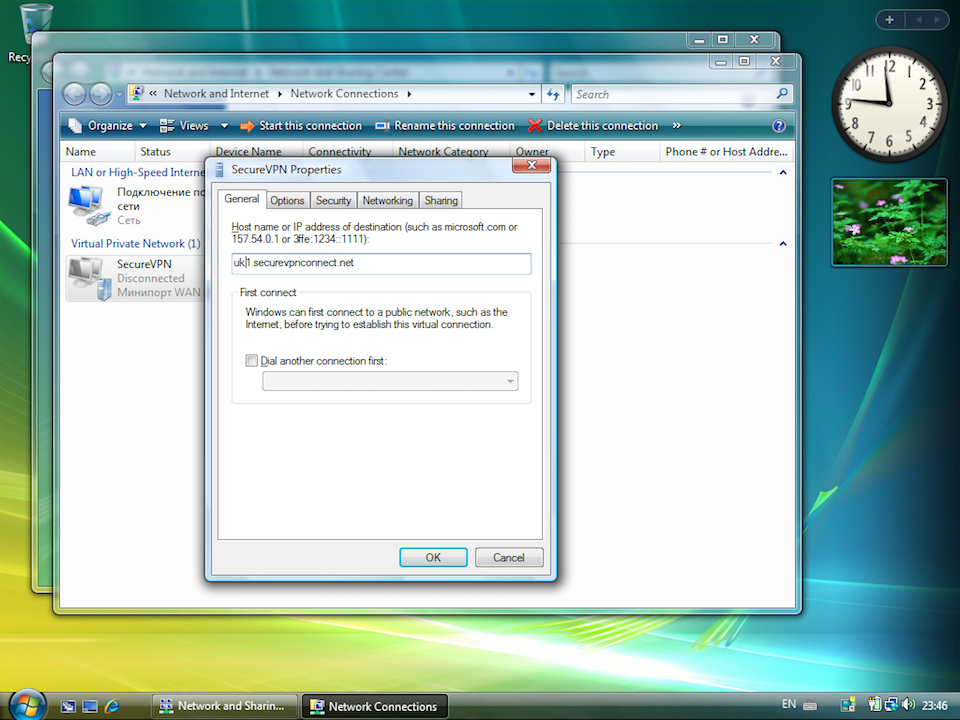960x720 pixels.
Task: Expand the arrow after Network Connections breadcrumb
Action: pos(409,94)
